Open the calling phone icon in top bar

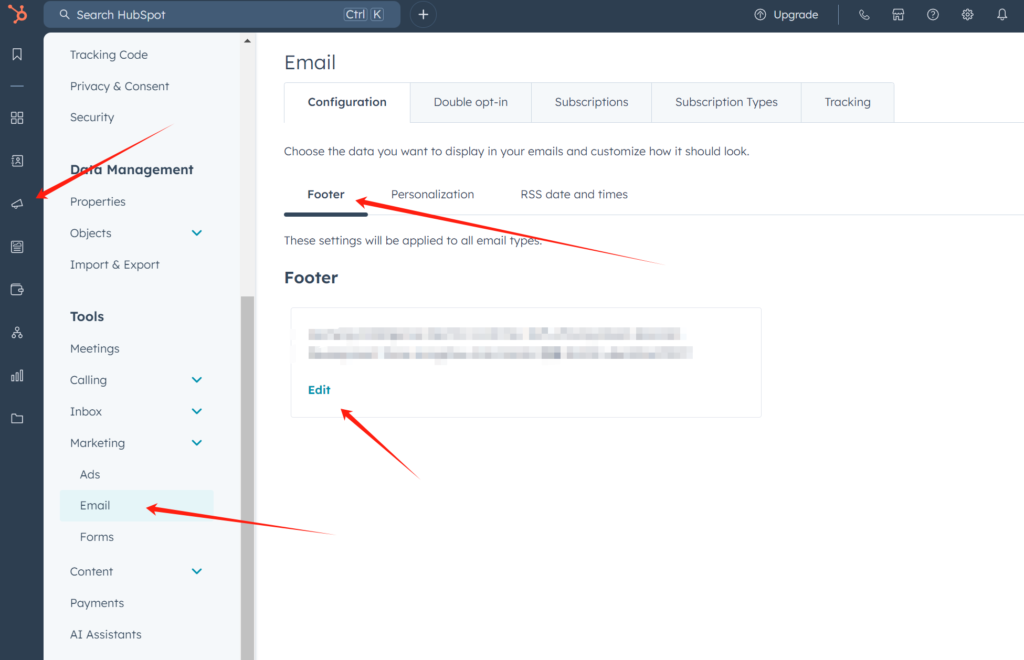click(864, 15)
